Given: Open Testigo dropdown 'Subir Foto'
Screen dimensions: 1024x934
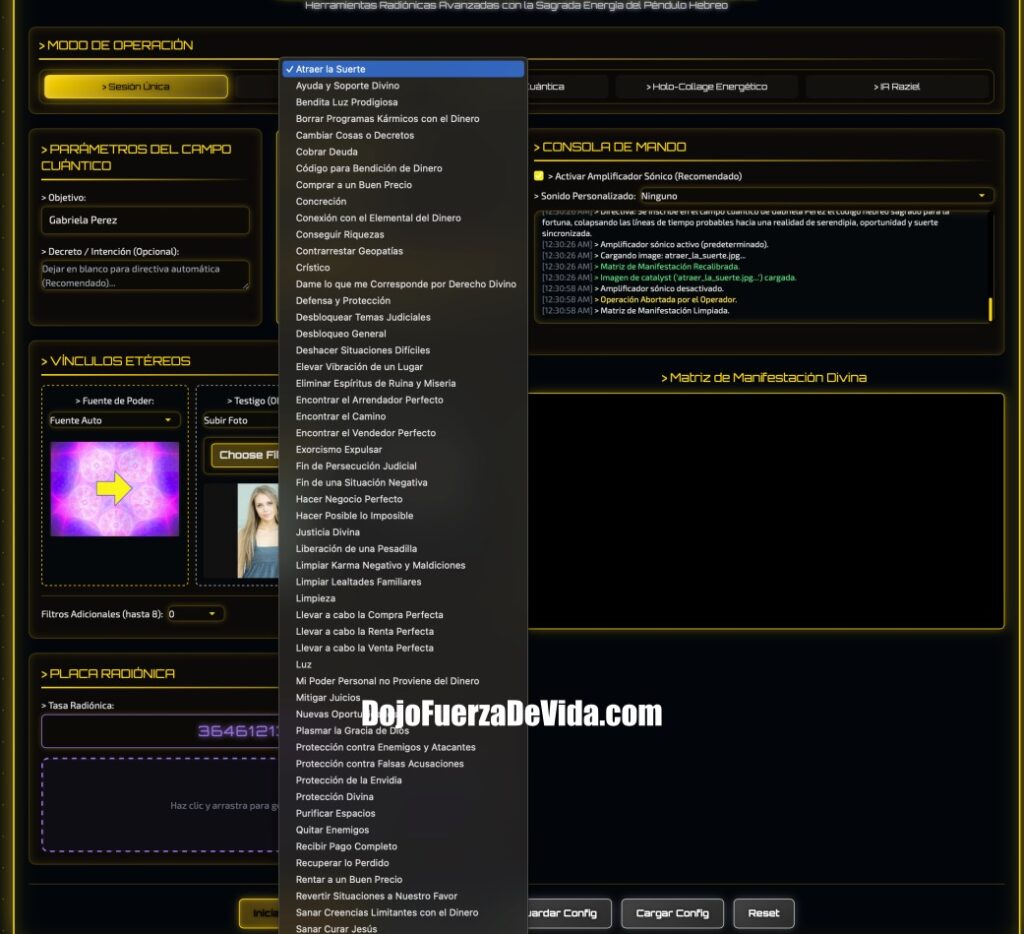Looking at the screenshot, I should 240,421.
